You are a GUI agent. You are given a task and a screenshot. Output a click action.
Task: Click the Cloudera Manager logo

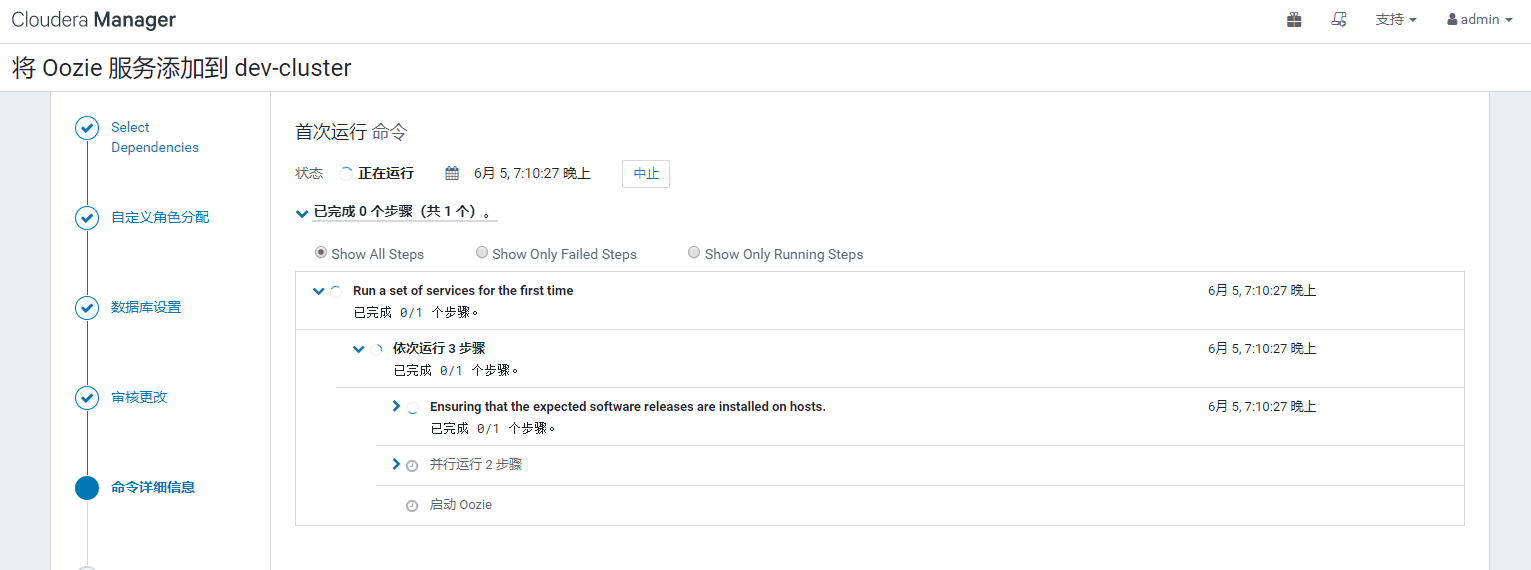(94, 20)
